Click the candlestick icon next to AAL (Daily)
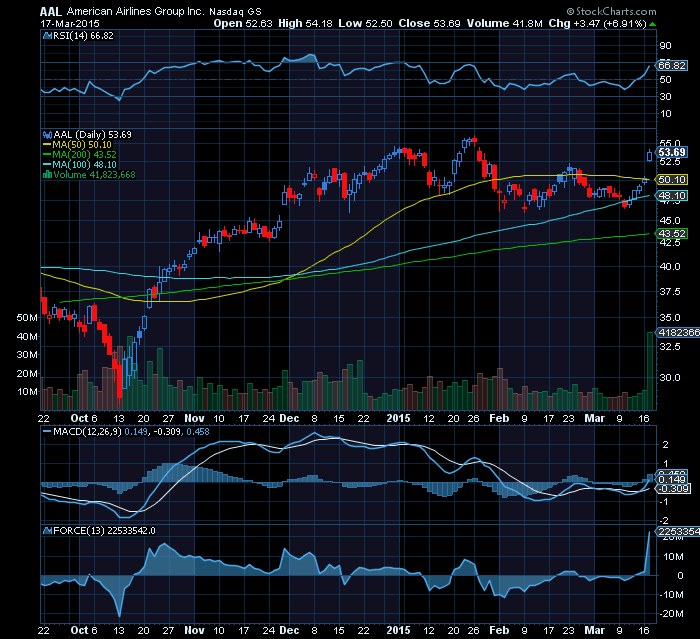700x639 pixels. (47, 134)
